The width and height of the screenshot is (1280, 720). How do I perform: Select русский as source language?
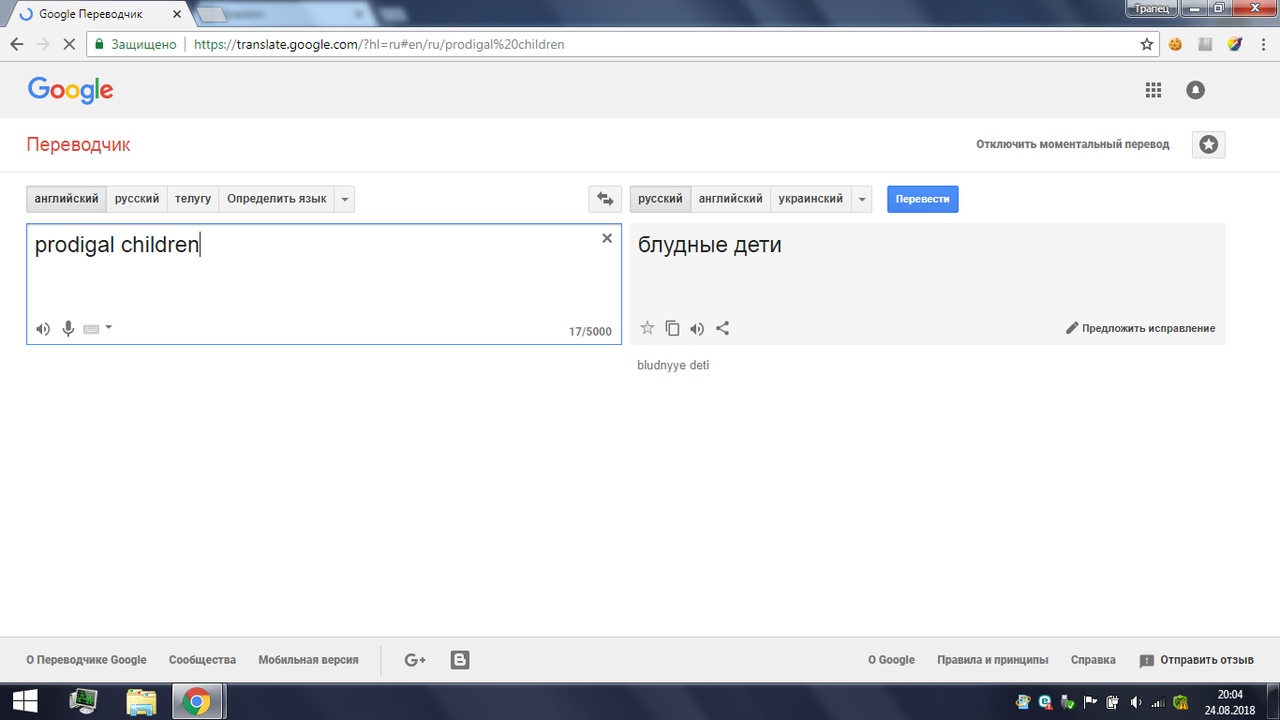coord(137,199)
